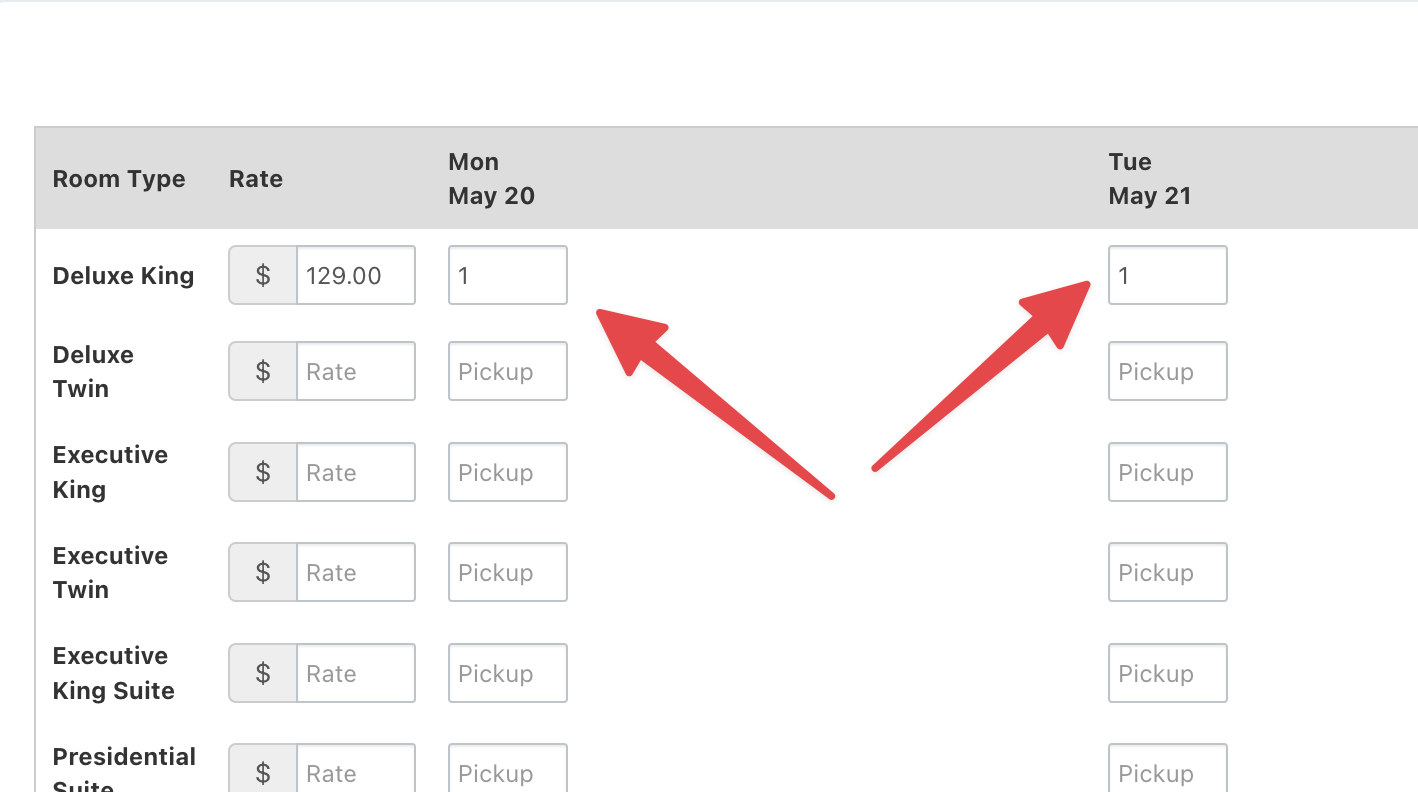Click the Presidential Suite rate input

coord(355,772)
